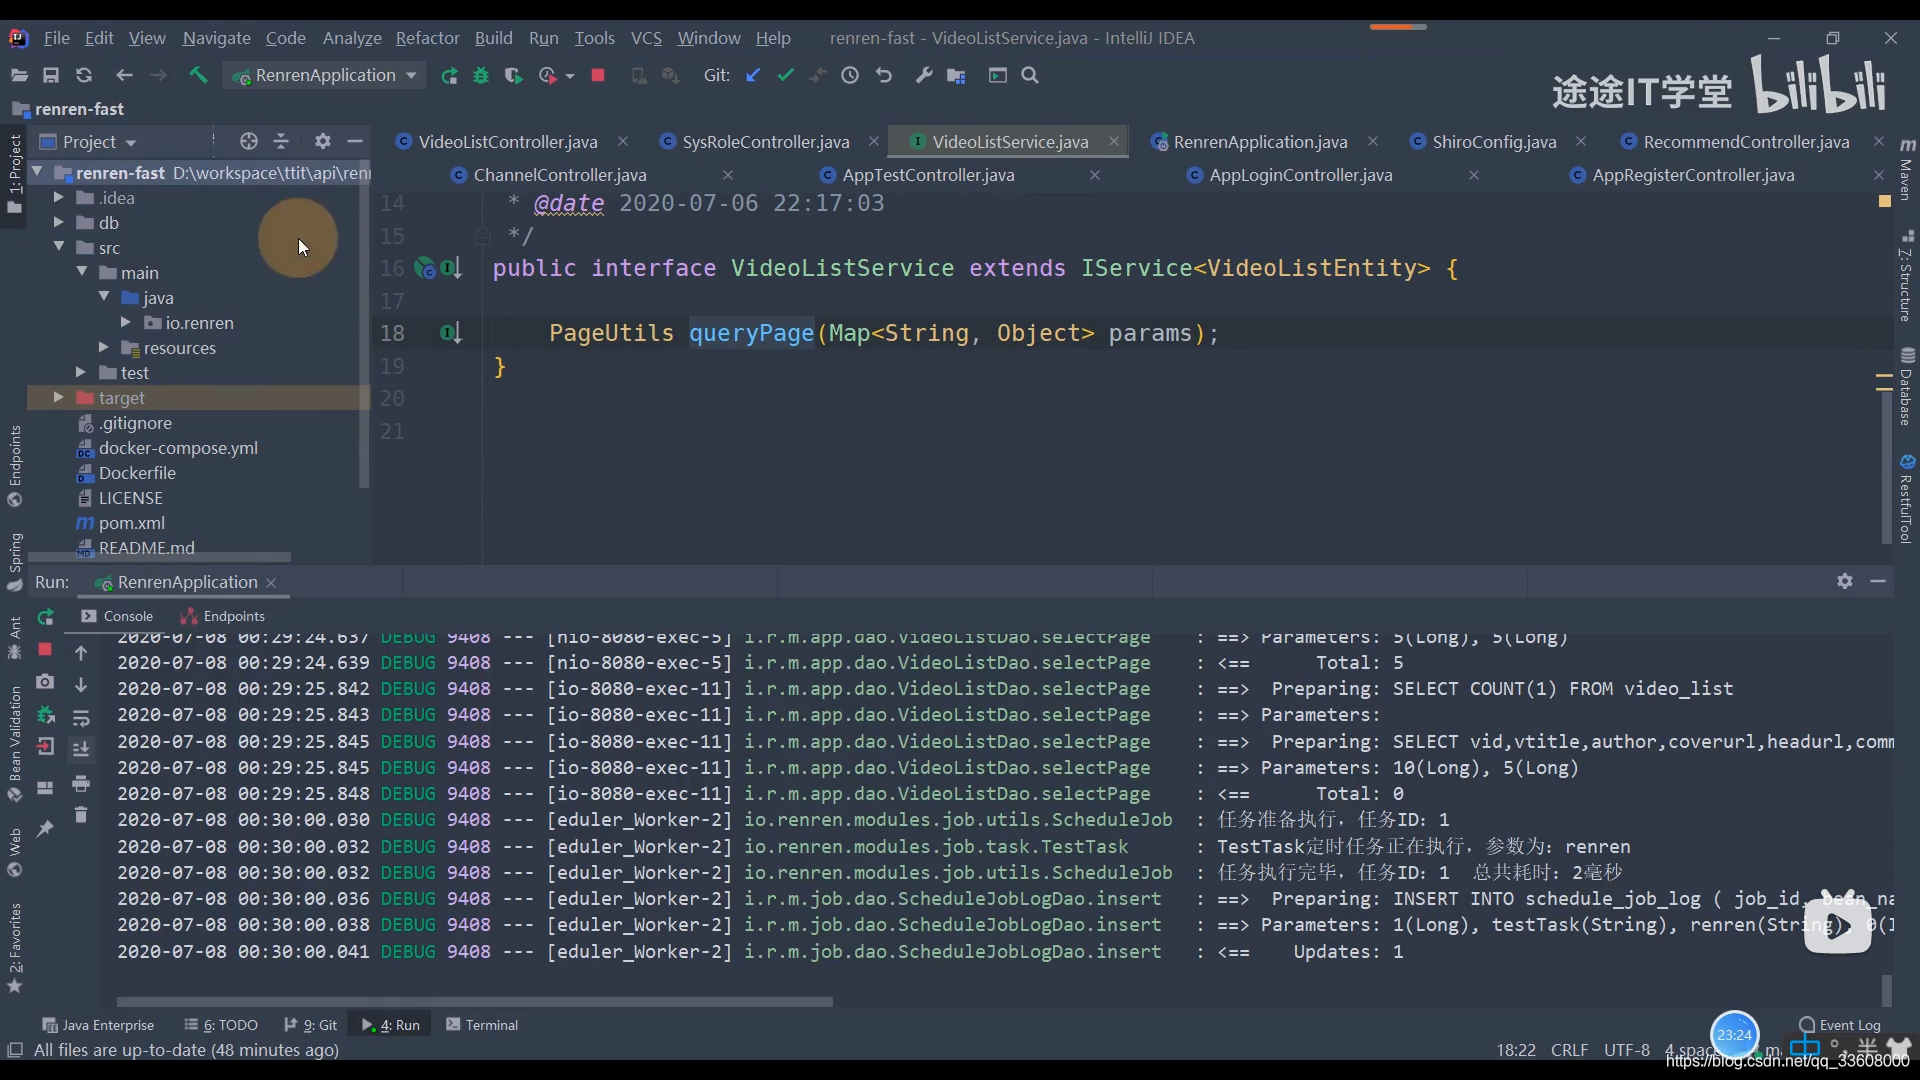Click the UTF-8 encoding status
The image size is (1920, 1080).
[x=1626, y=1050]
